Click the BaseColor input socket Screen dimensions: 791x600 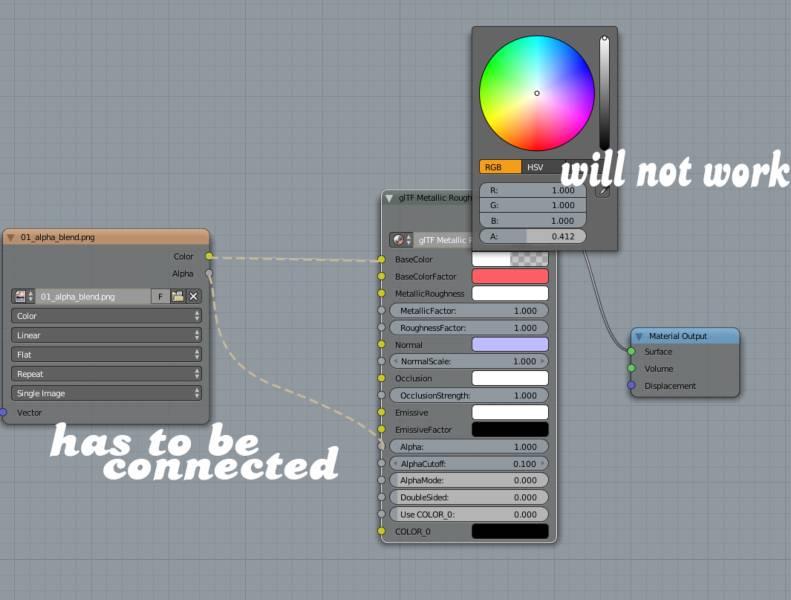(x=381, y=259)
